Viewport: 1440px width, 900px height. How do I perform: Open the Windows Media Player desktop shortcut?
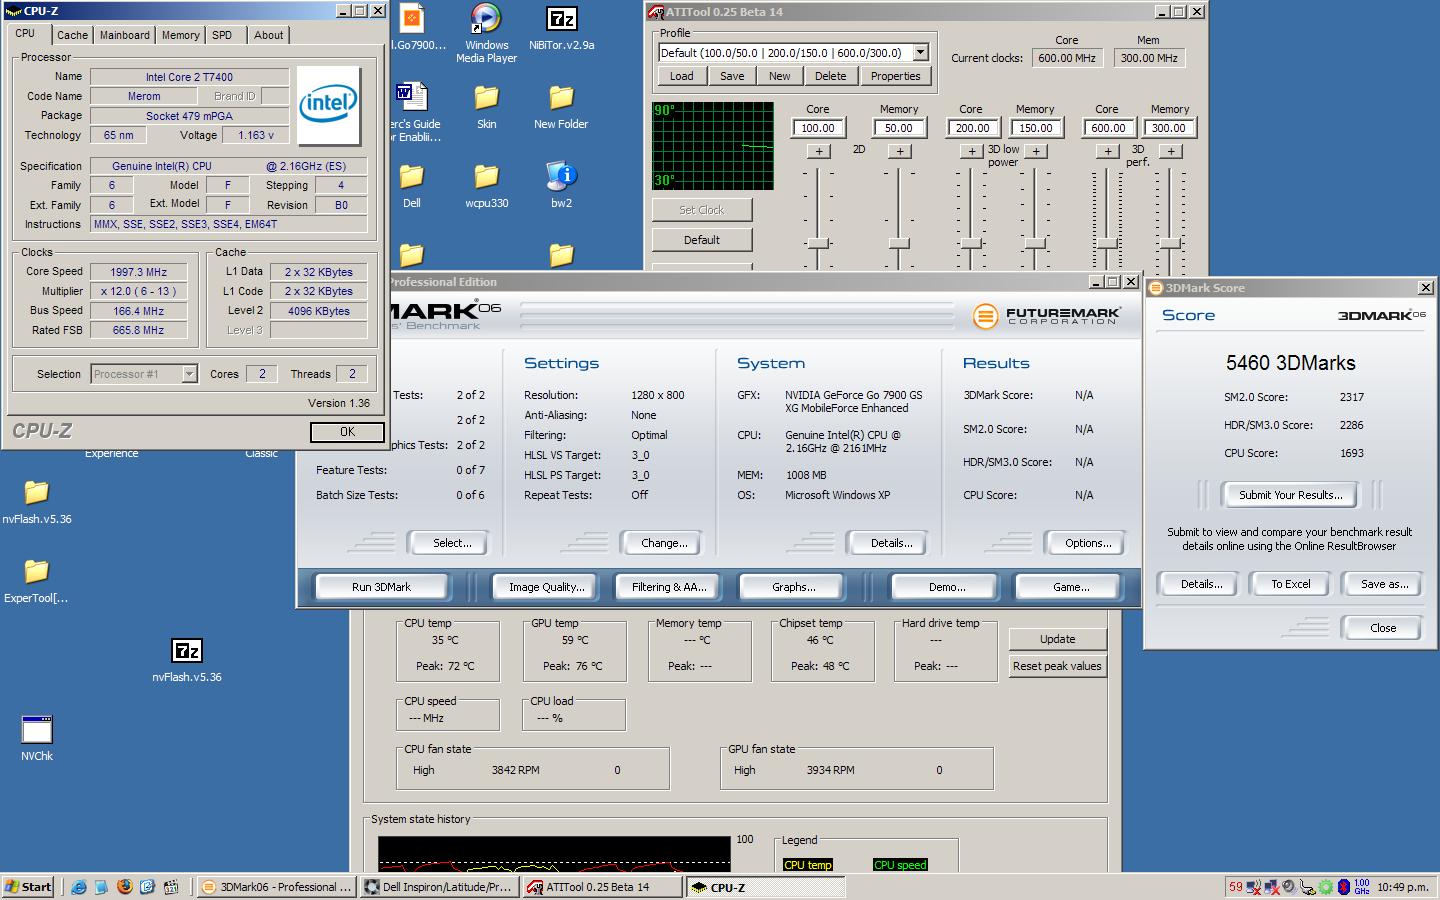coord(486,20)
